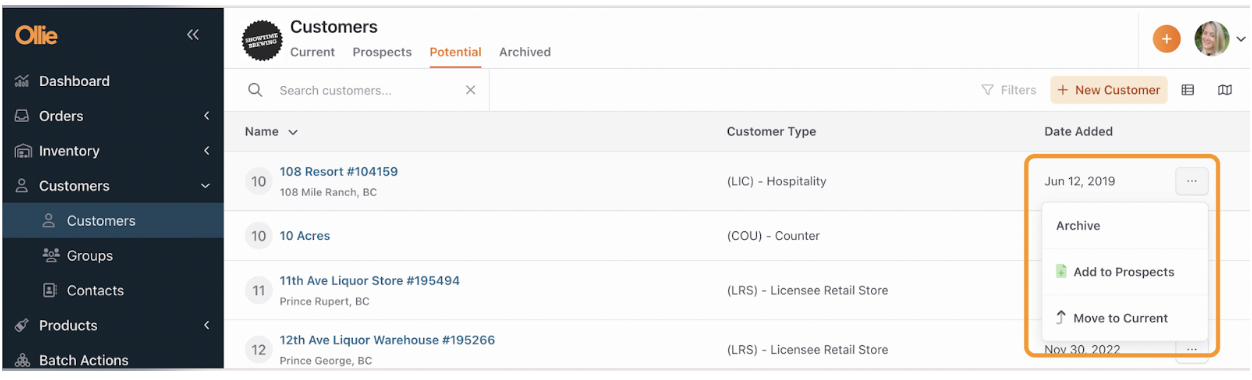The image size is (1252, 380).
Task: Click the Showtime Brewing logo
Action: [x=262, y=41]
